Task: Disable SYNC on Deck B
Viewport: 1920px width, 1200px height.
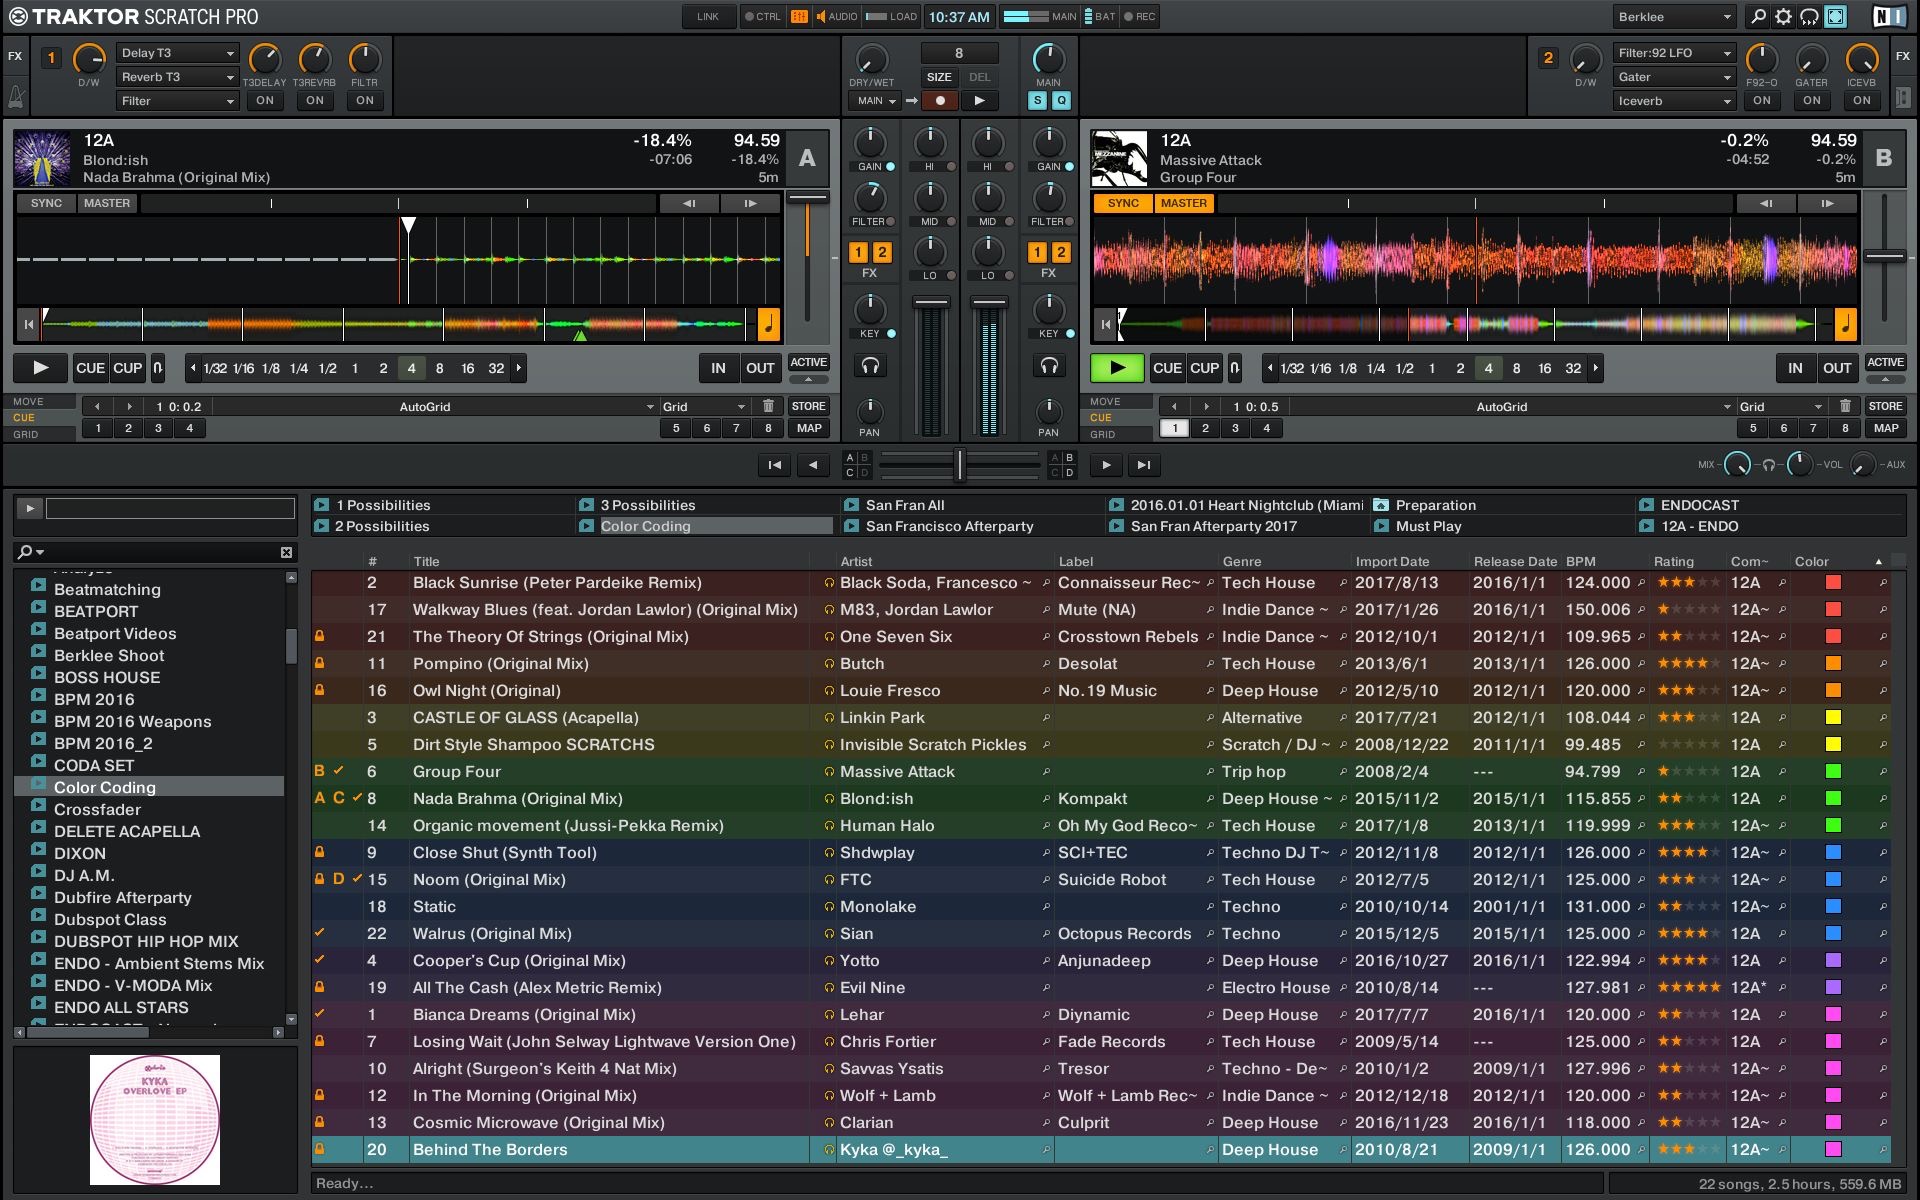Action: click(x=1123, y=203)
